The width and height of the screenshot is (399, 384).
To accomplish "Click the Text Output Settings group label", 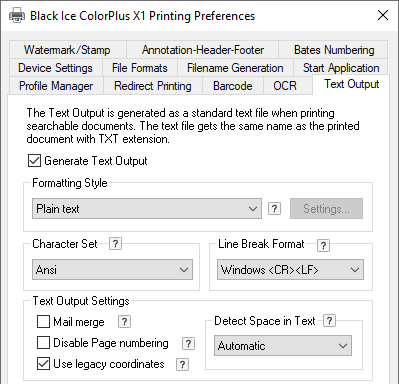I will 81,301.
